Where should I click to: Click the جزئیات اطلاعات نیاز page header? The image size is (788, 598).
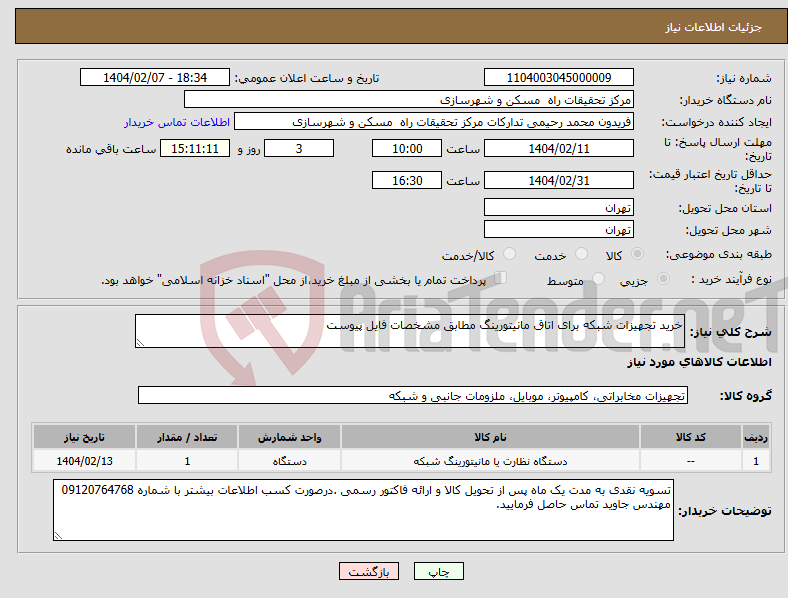pos(714,27)
